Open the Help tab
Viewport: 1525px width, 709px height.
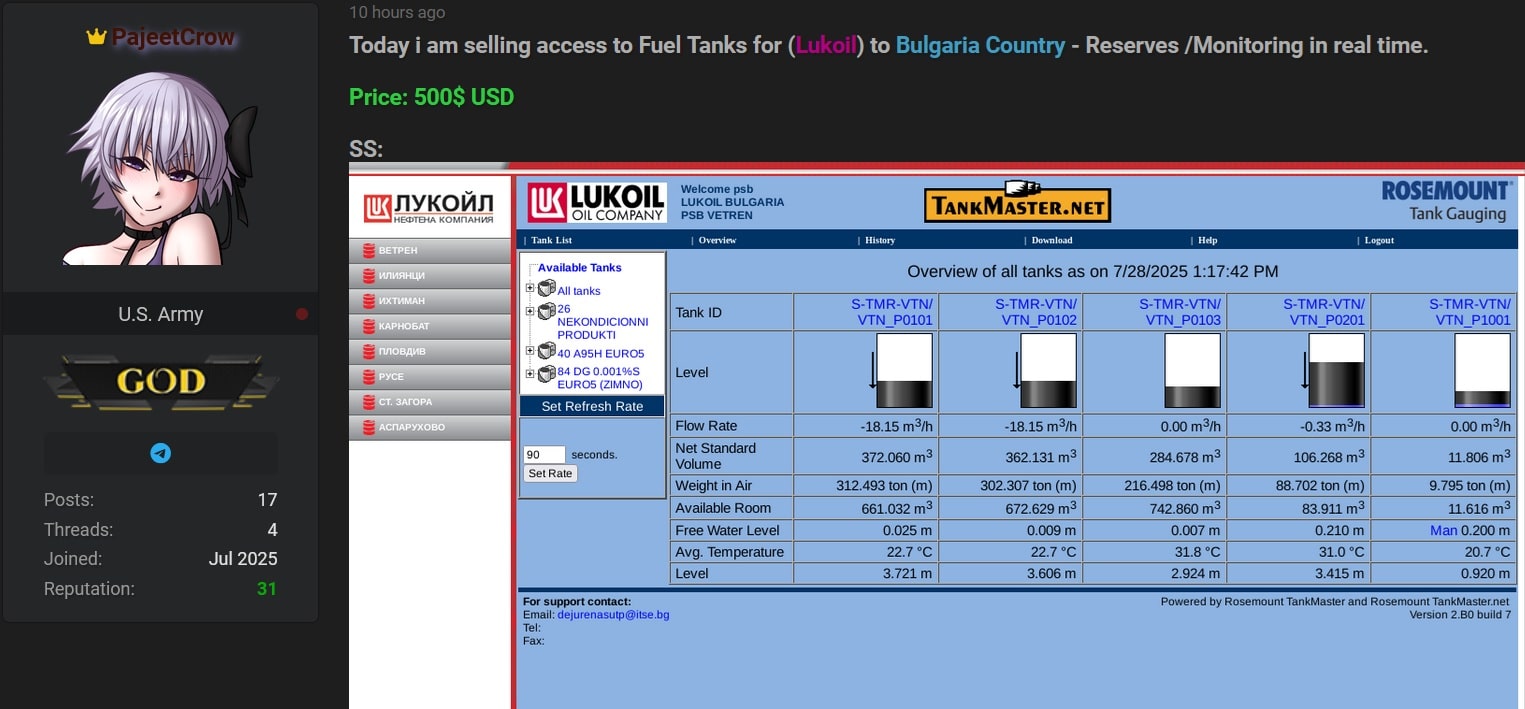point(1208,240)
